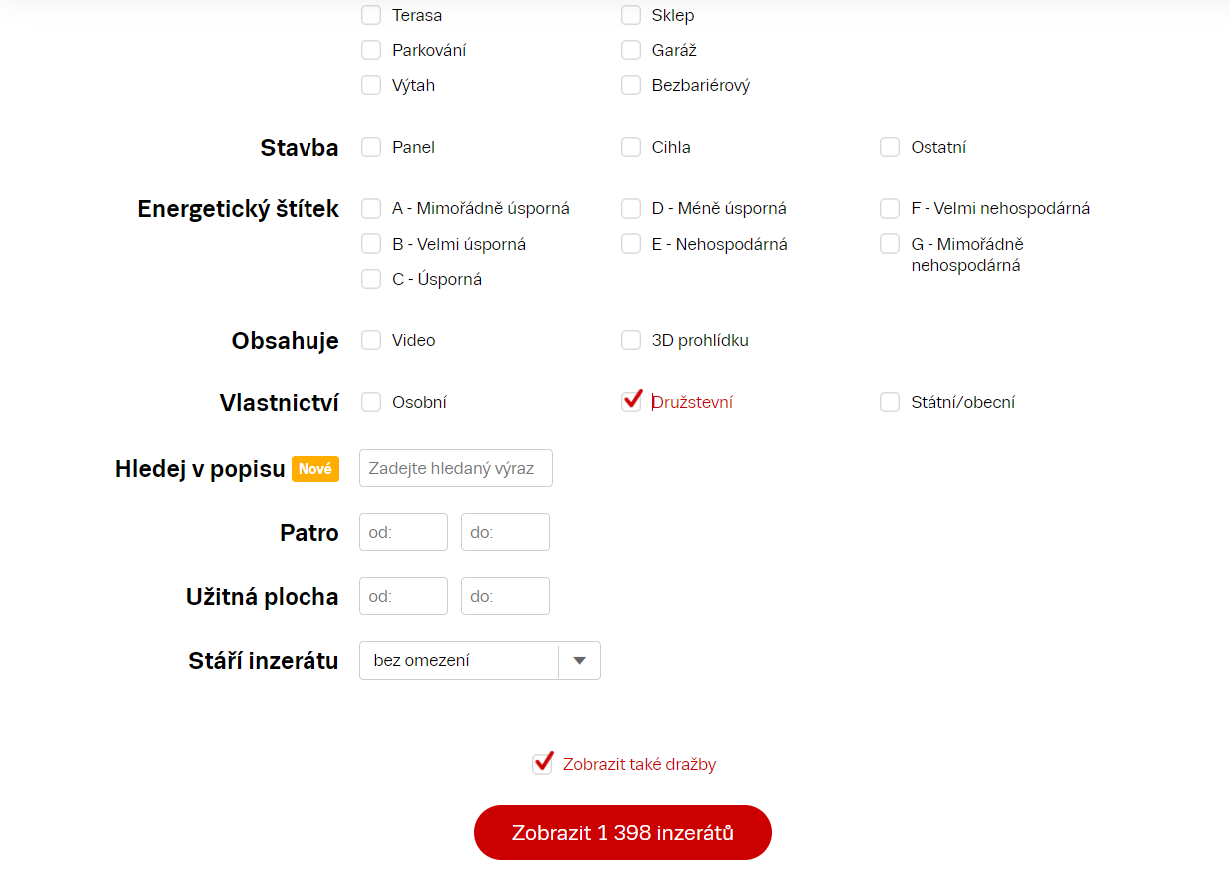The width and height of the screenshot is (1229, 875).
Task: Focus the Patro 'od' field
Action: [403, 532]
